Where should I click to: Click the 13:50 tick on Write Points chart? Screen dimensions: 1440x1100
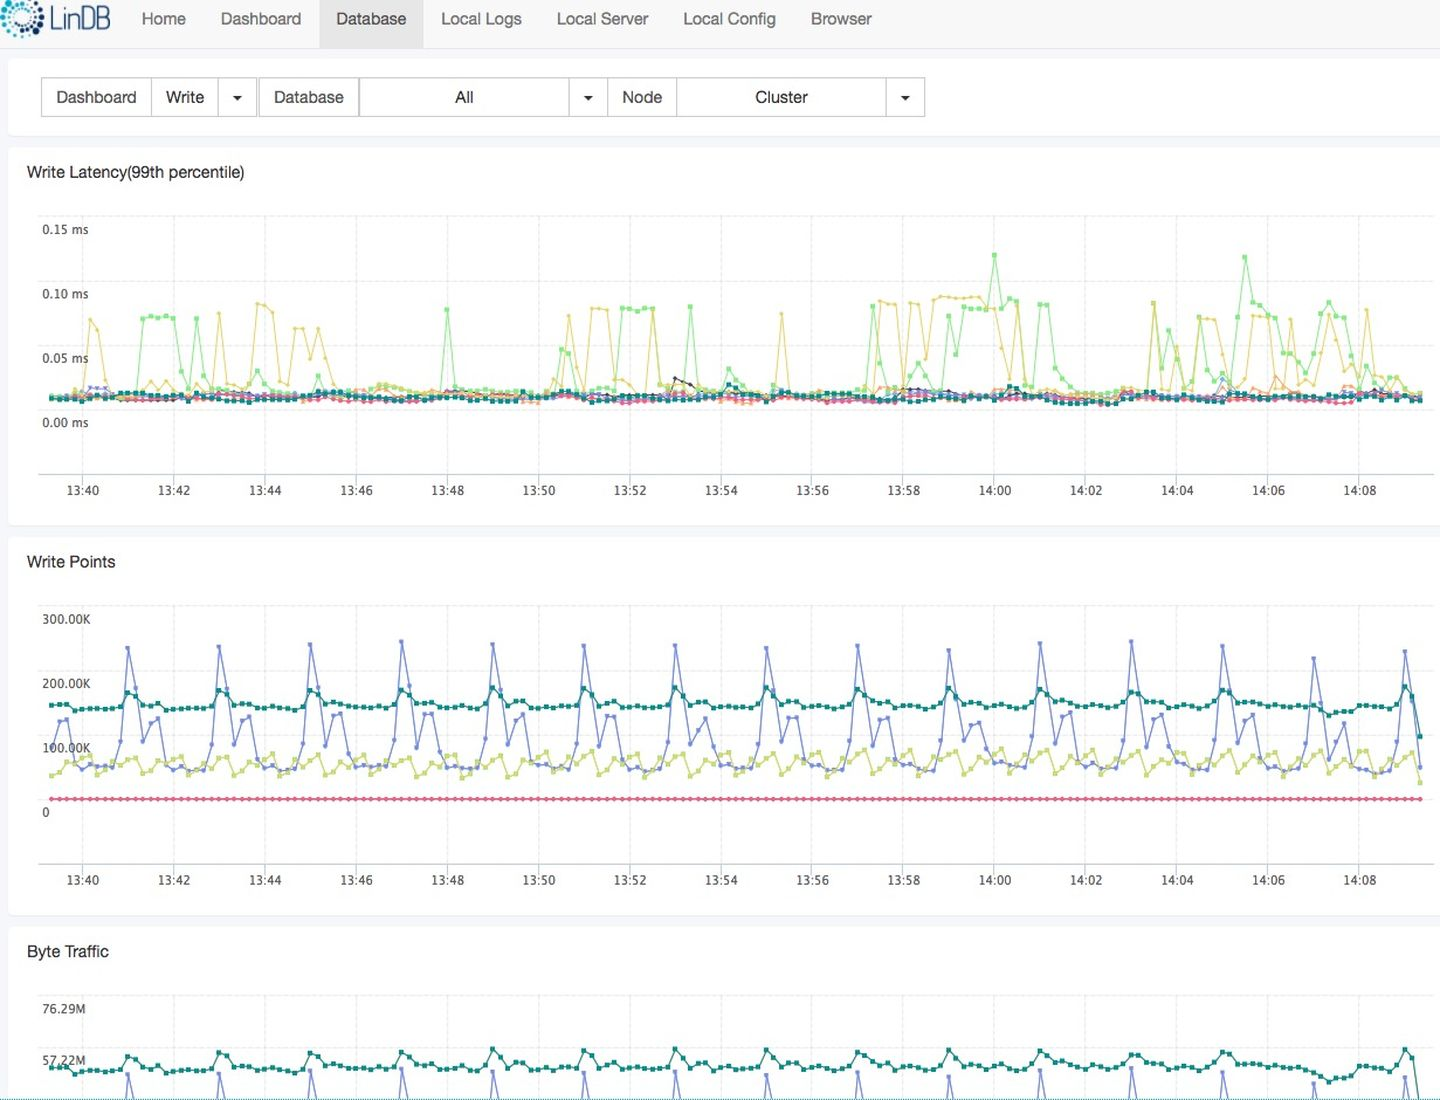[539, 880]
